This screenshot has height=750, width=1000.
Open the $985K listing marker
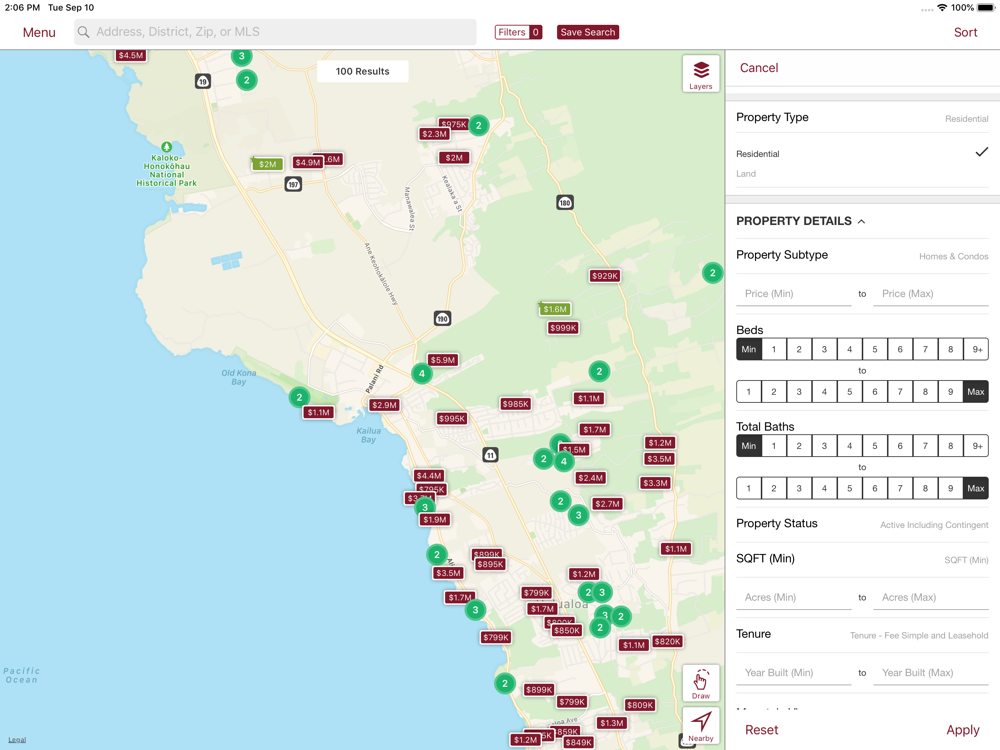[x=515, y=404]
